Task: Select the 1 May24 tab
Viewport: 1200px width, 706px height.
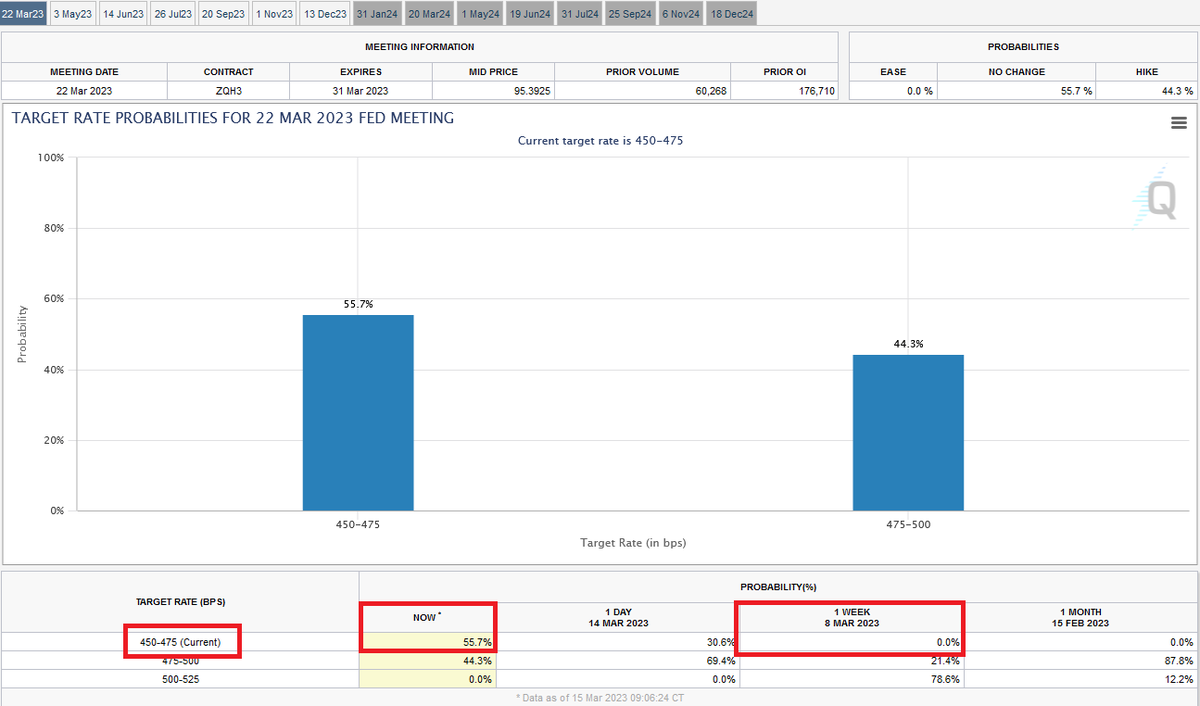Action: click(x=480, y=14)
